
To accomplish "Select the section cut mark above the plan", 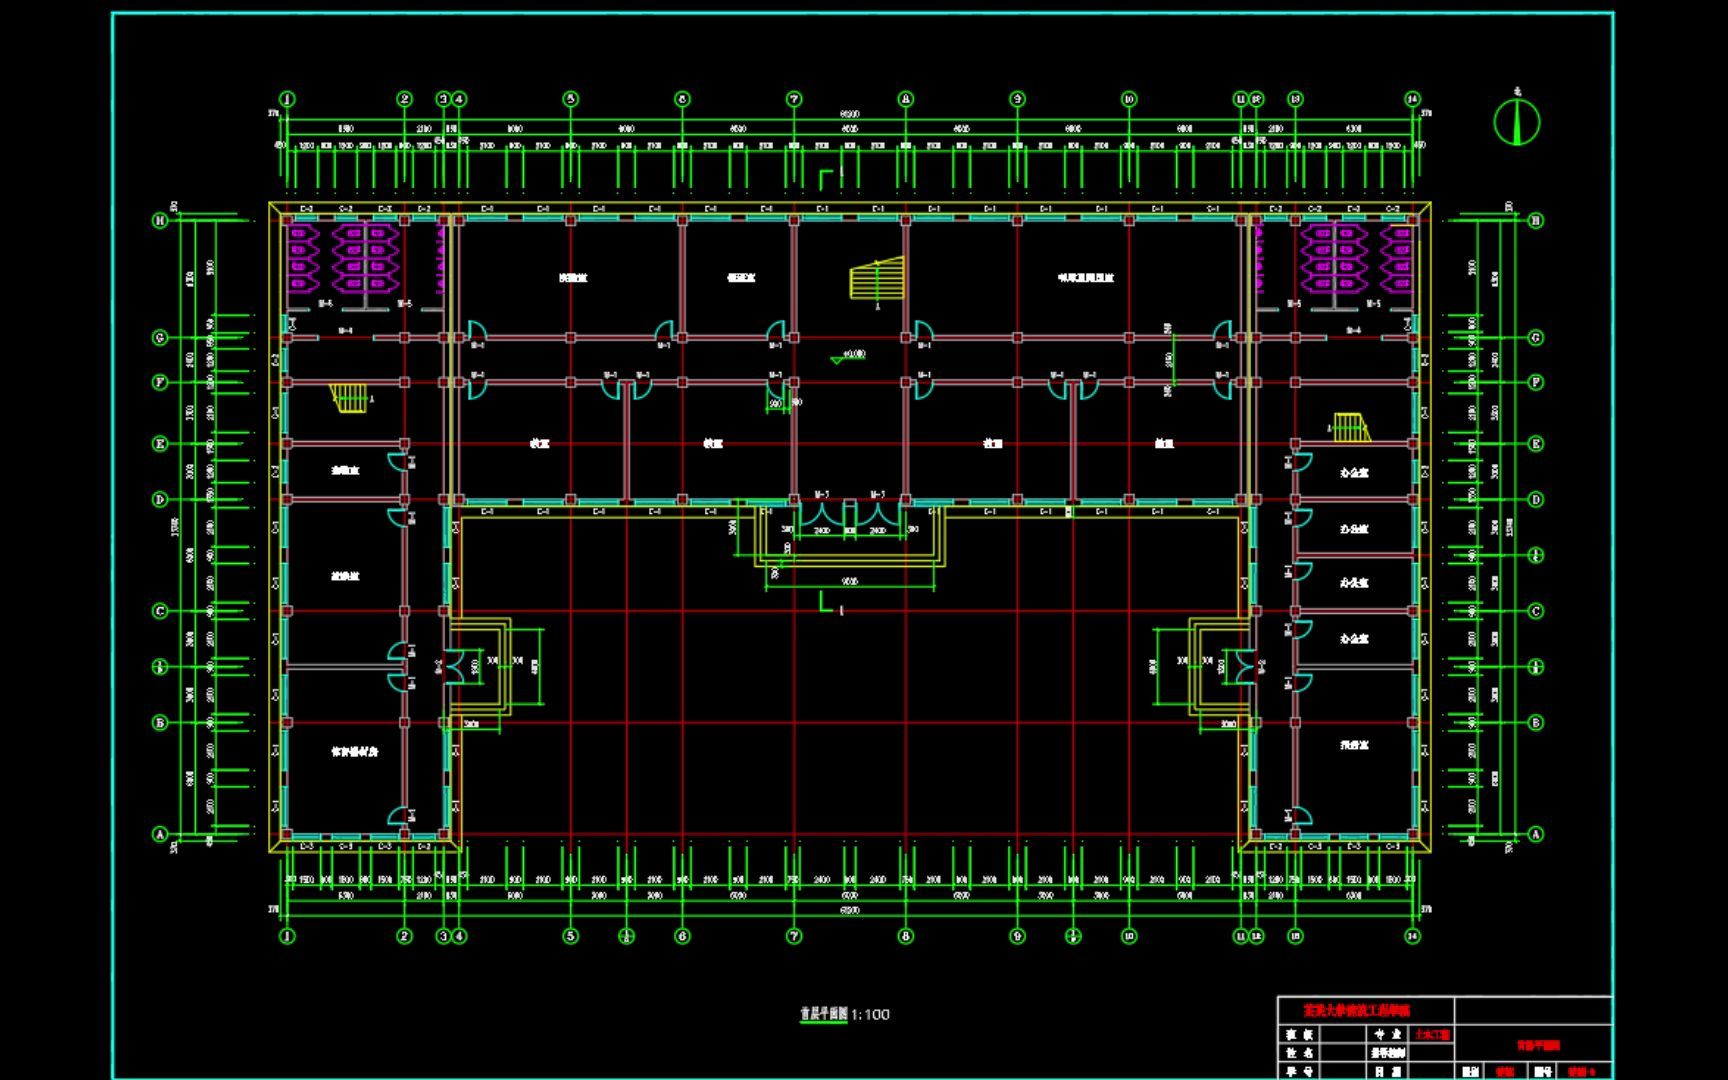I will [829, 178].
